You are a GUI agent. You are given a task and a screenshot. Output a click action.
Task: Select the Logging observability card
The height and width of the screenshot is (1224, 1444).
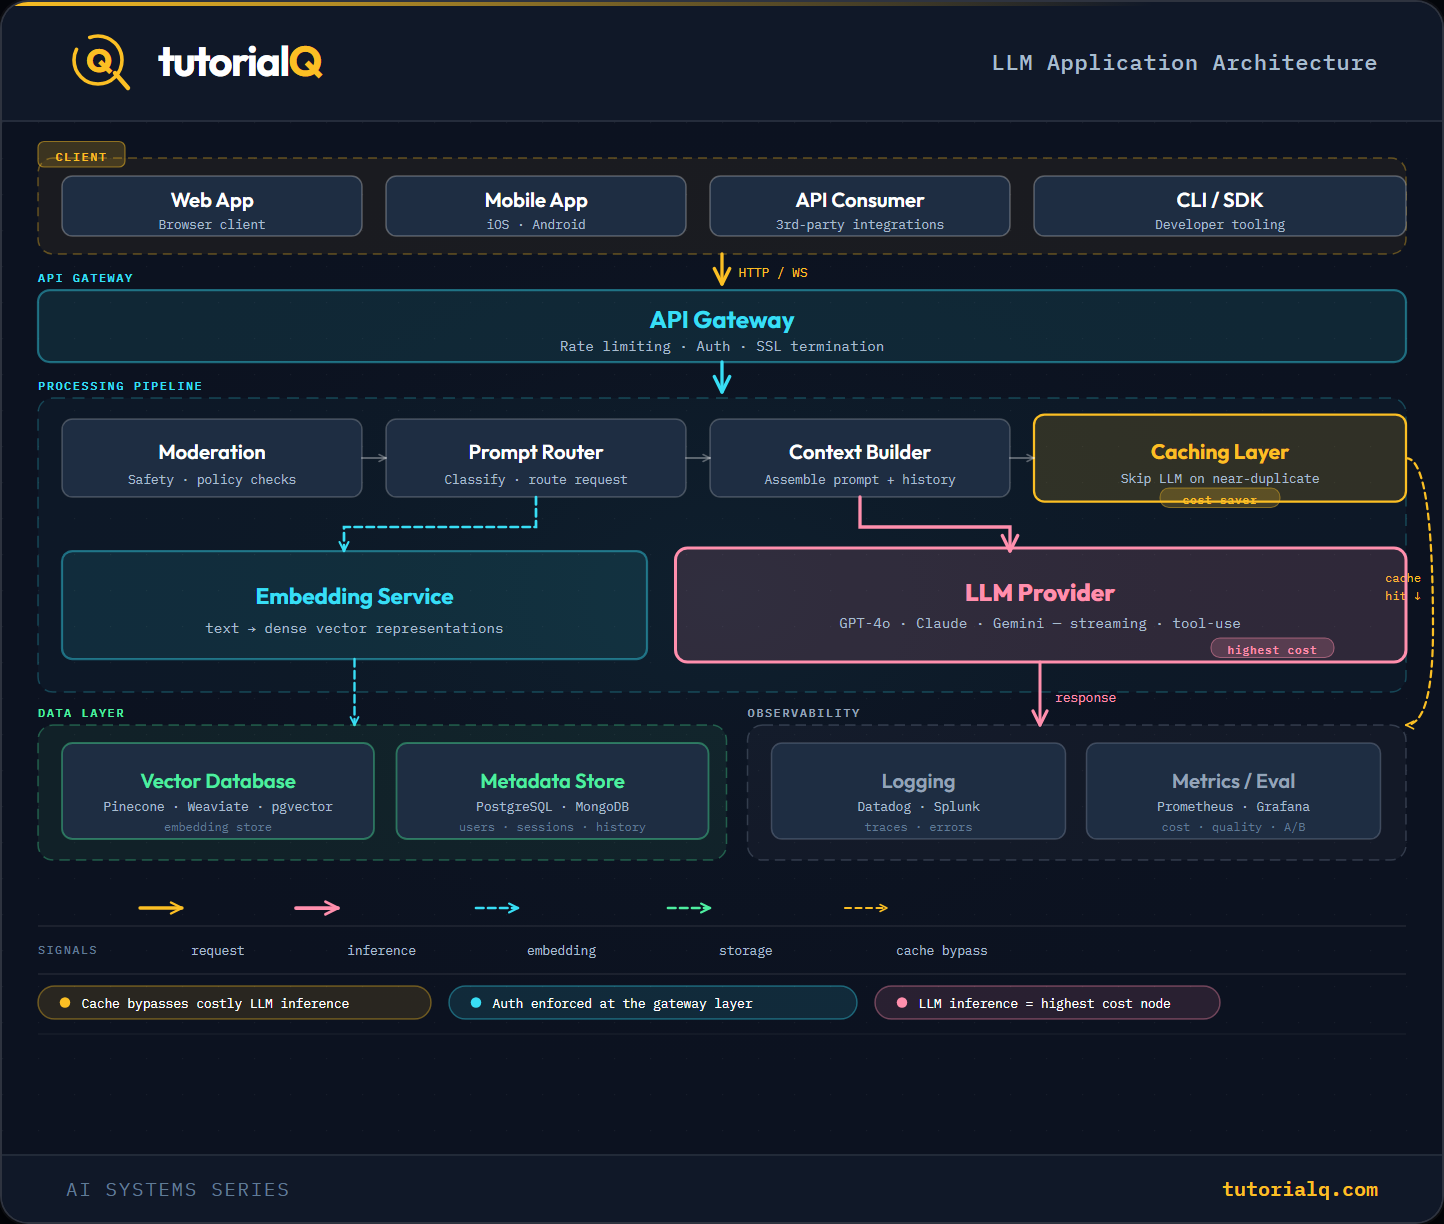(918, 791)
